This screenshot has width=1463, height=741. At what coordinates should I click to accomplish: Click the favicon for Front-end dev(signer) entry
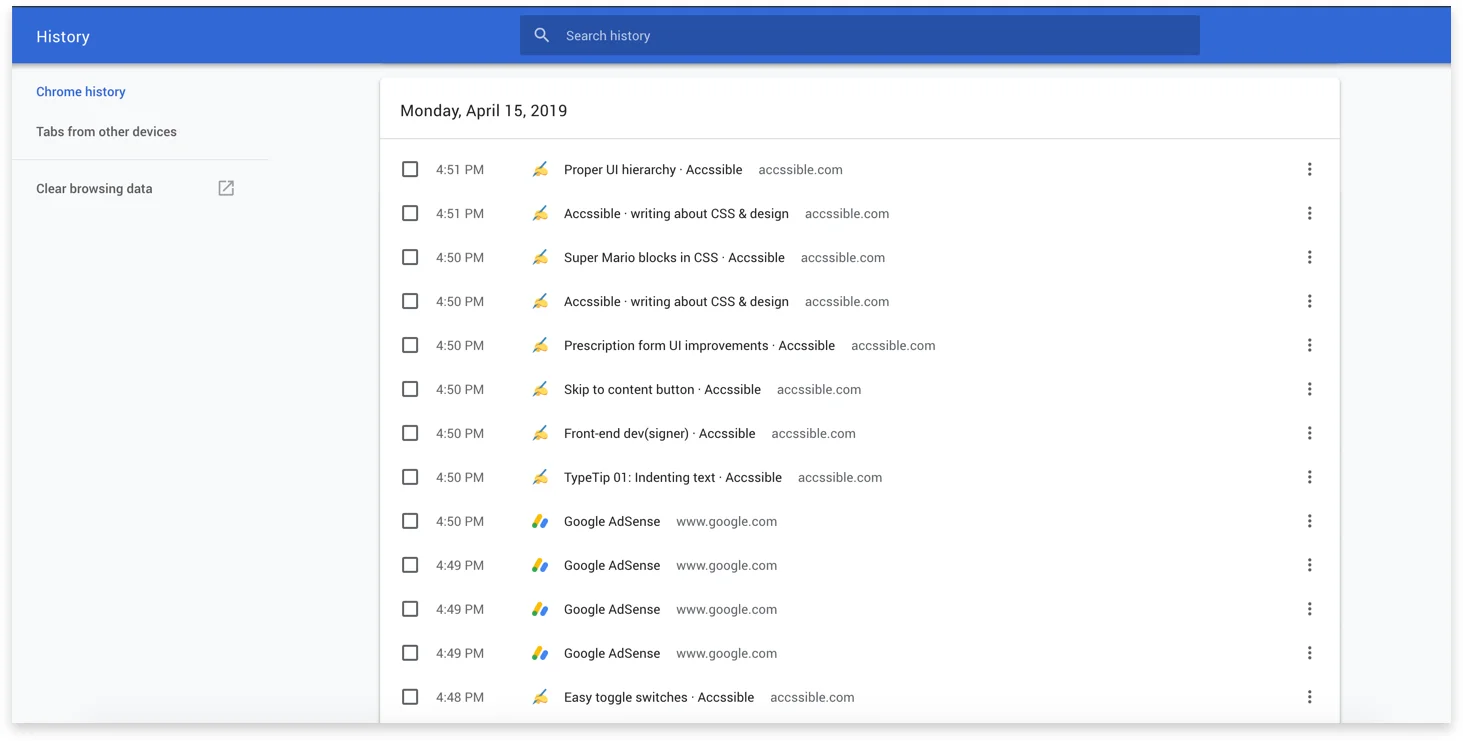(541, 433)
